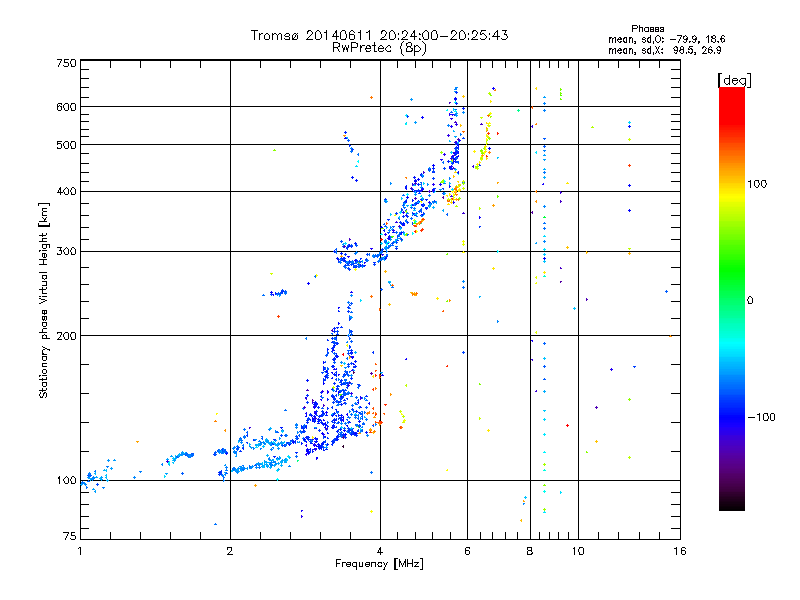800x600 pixels.
Task: Click the y-axis tick label "100"
Action: click(66, 480)
